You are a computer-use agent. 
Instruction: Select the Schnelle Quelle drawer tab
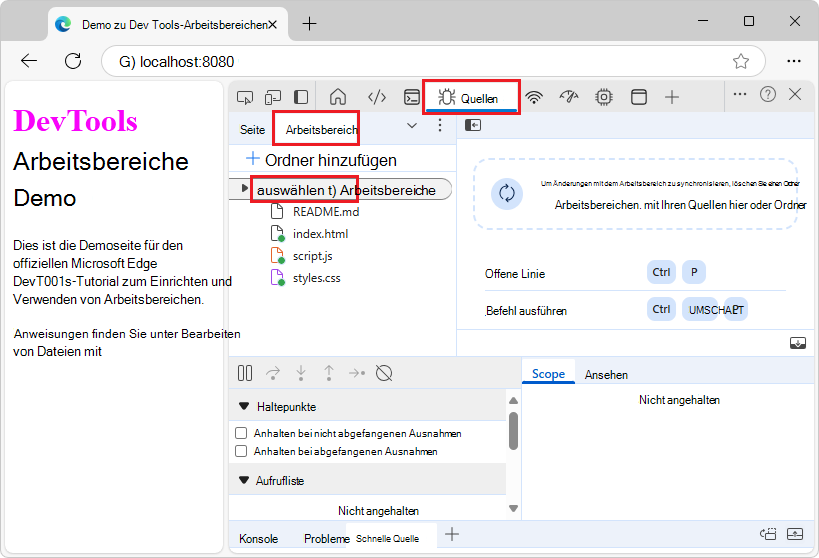pyautogui.click(x=388, y=539)
